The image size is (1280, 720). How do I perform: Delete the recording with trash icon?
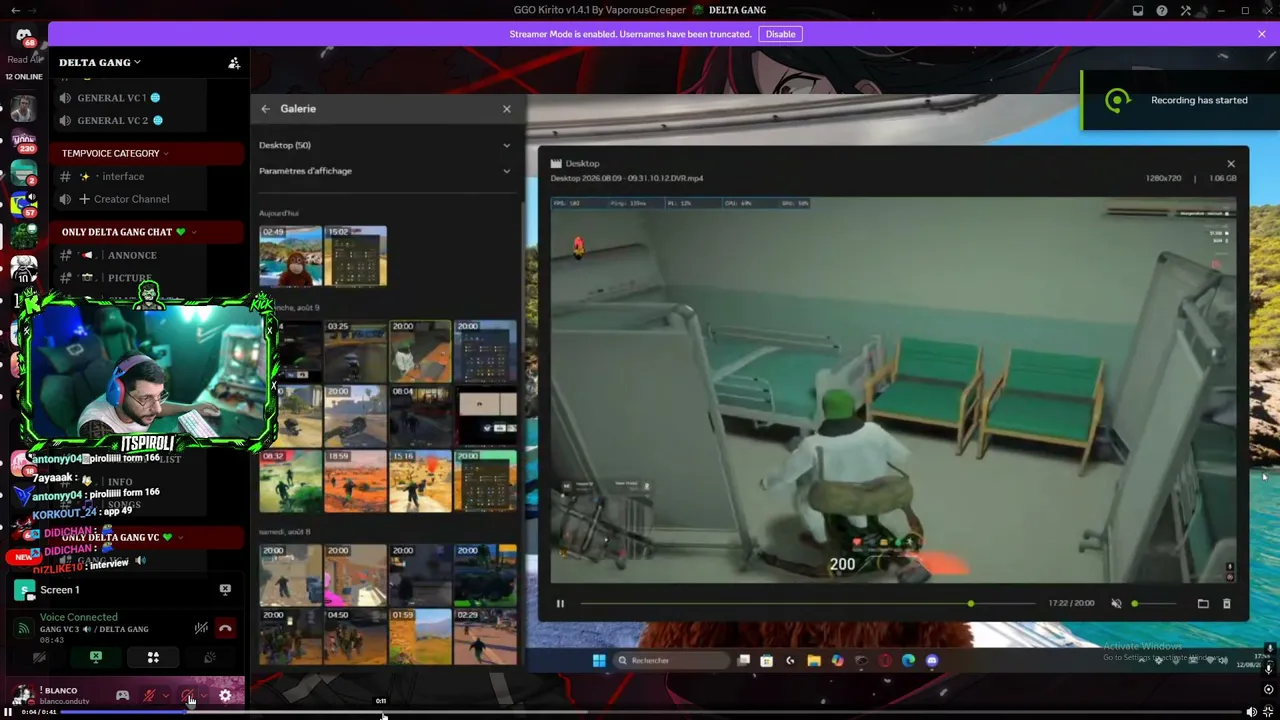(x=1227, y=604)
